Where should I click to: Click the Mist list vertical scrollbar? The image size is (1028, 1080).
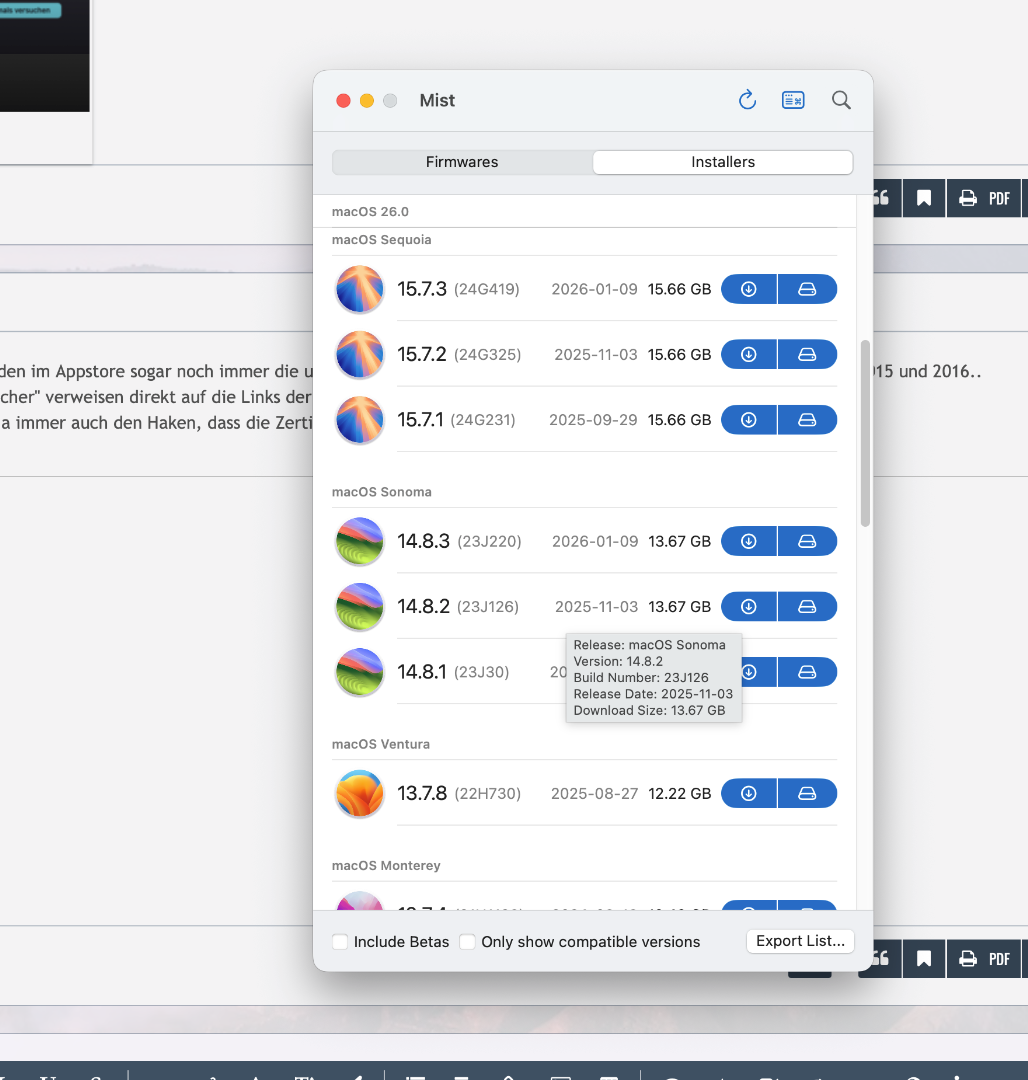coord(866,434)
